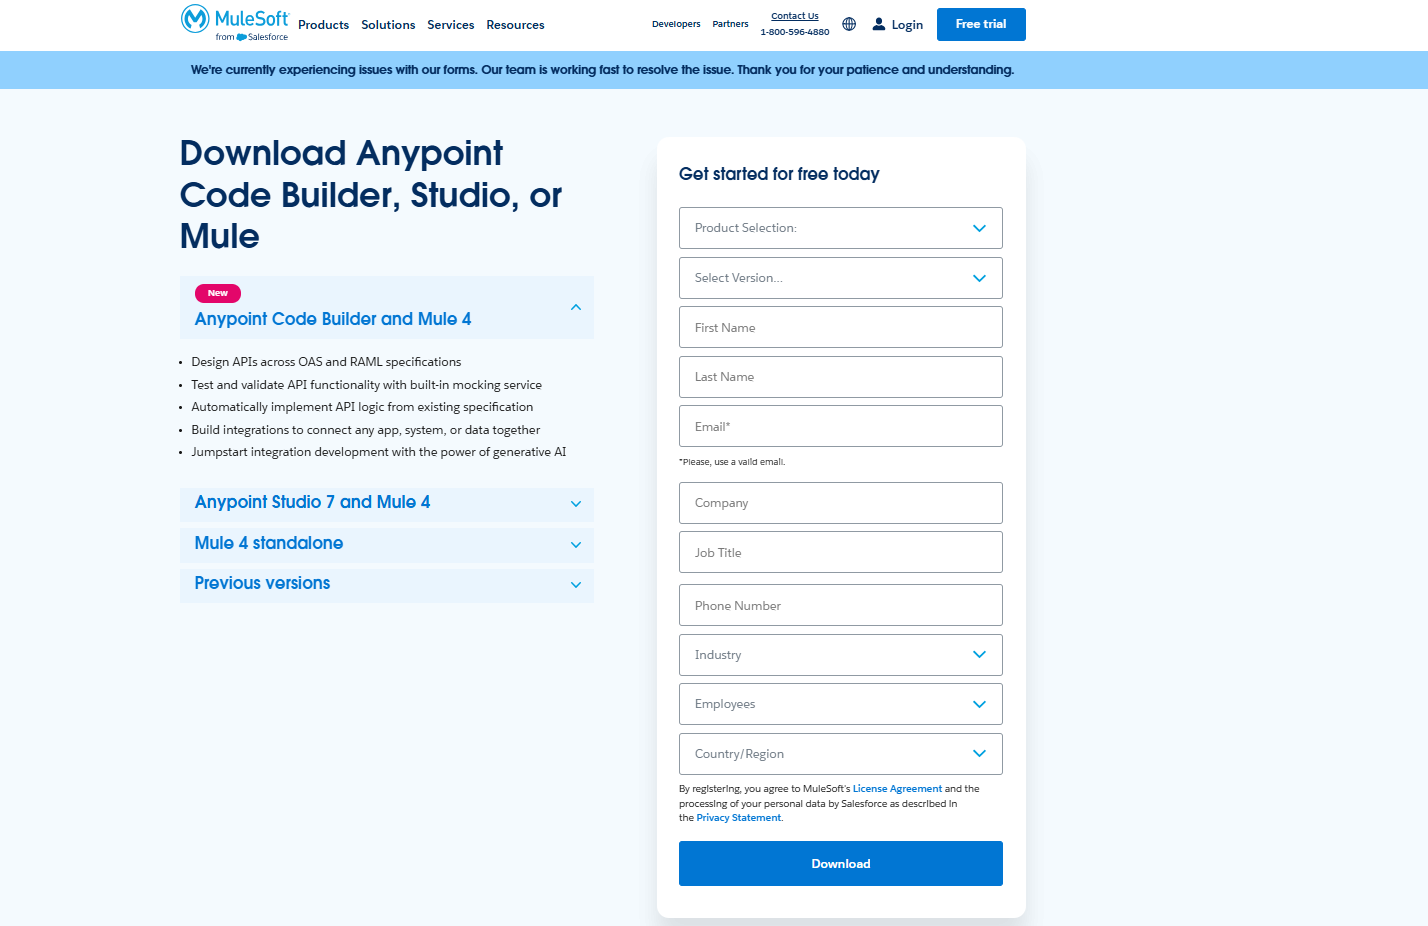This screenshot has width=1428, height=926.
Task: Open the License Agreement link
Action: click(x=897, y=789)
